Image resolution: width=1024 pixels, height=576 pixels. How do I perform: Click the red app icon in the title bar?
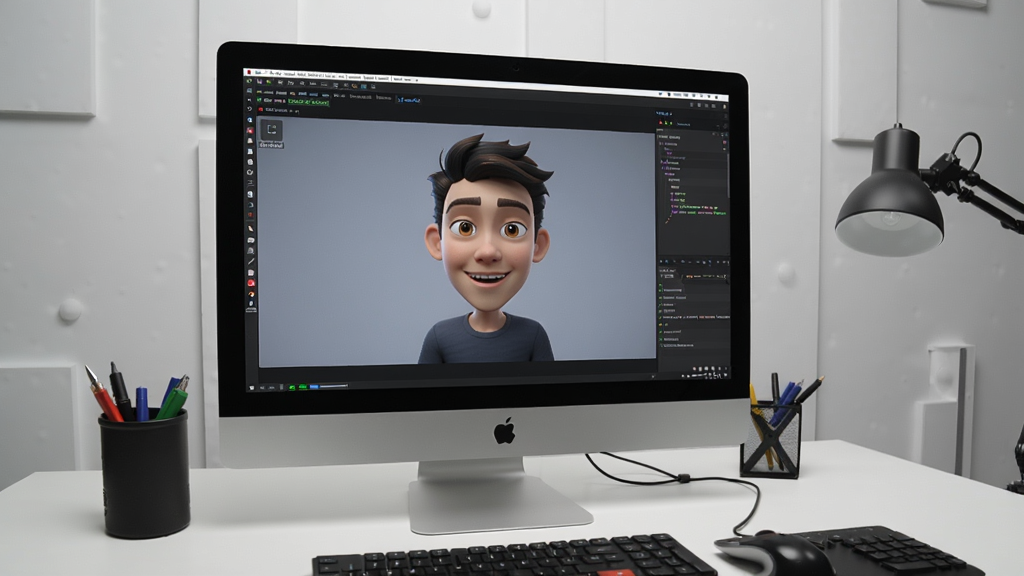pyautogui.click(x=249, y=72)
